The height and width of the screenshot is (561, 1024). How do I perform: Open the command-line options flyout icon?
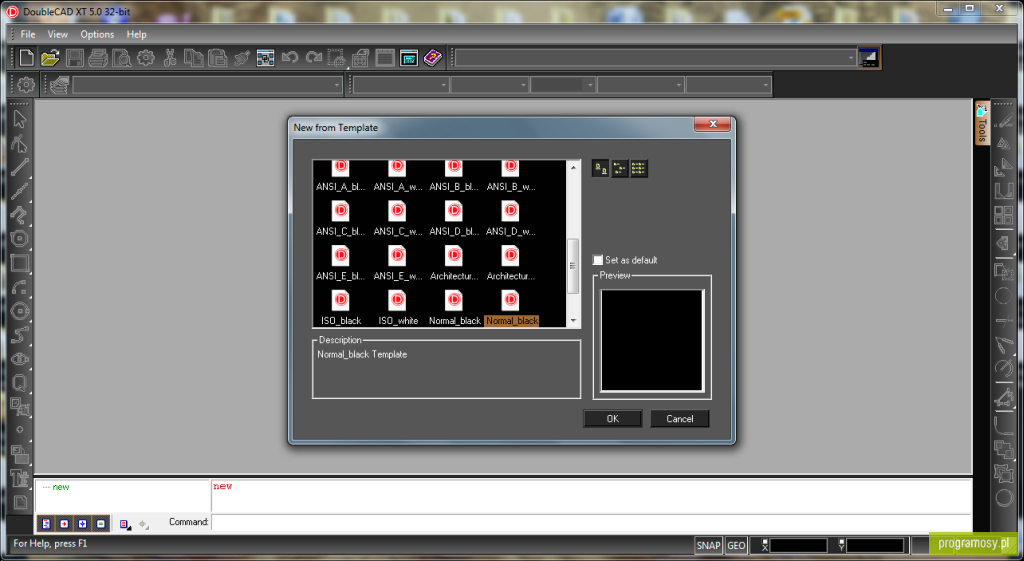click(x=125, y=524)
